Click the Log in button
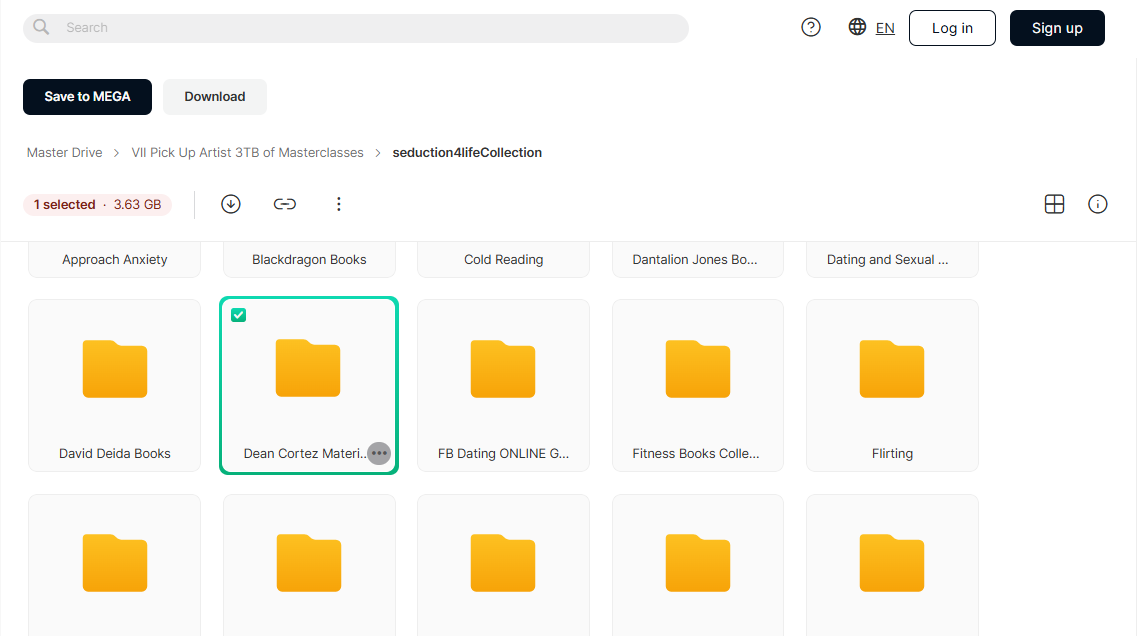The image size is (1137, 636). pos(952,28)
